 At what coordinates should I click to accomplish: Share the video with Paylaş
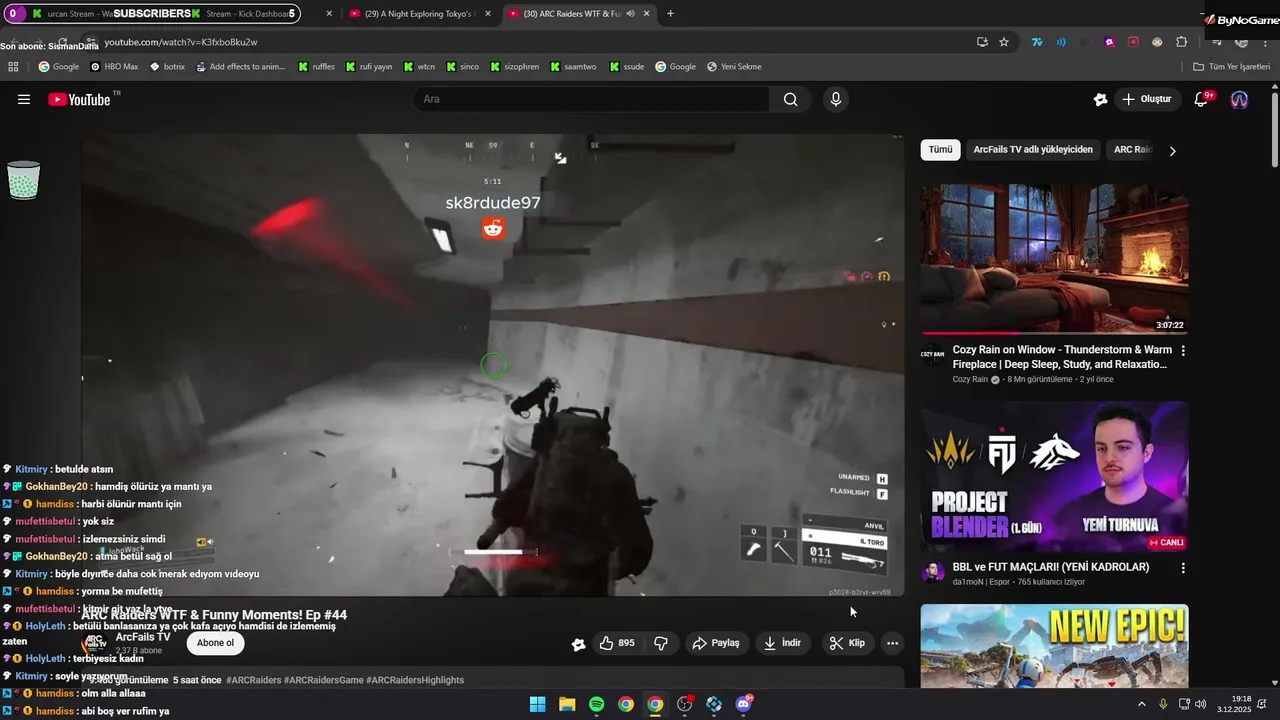click(x=715, y=643)
